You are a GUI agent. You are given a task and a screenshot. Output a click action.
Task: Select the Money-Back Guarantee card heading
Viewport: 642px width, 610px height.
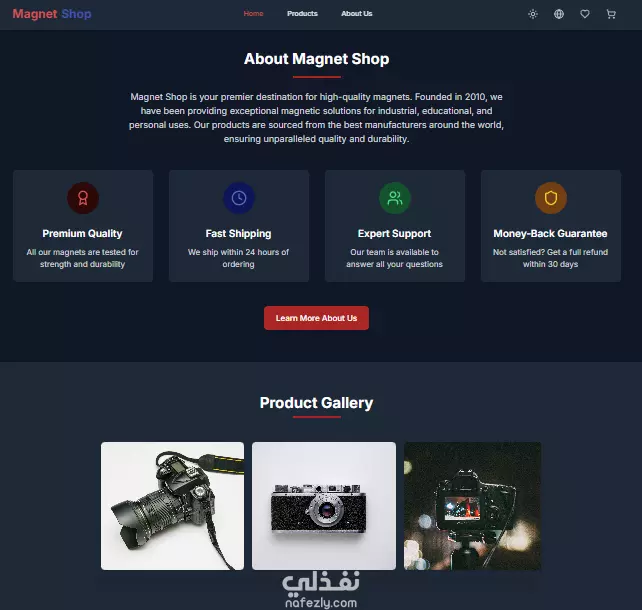pyautogui.click(x=550, y=233)
